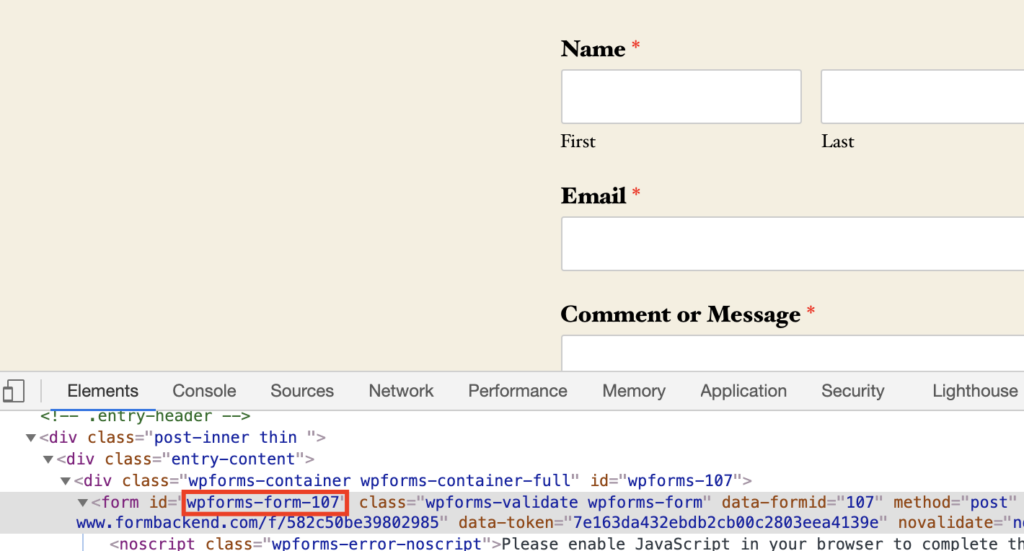
Task: Collapse the entry-content div node
Action: point(48,459)
